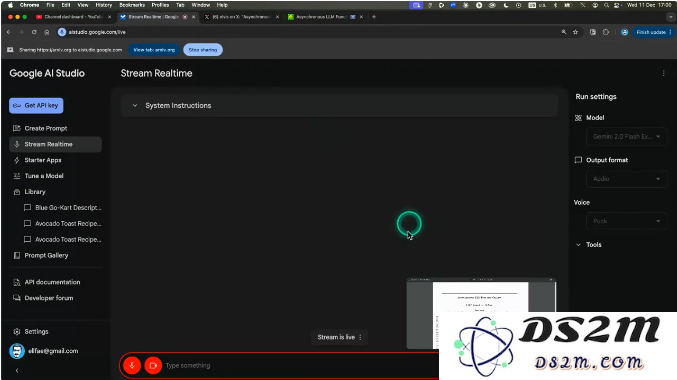Open Create Prompt in the sidebar

point(55,128)
